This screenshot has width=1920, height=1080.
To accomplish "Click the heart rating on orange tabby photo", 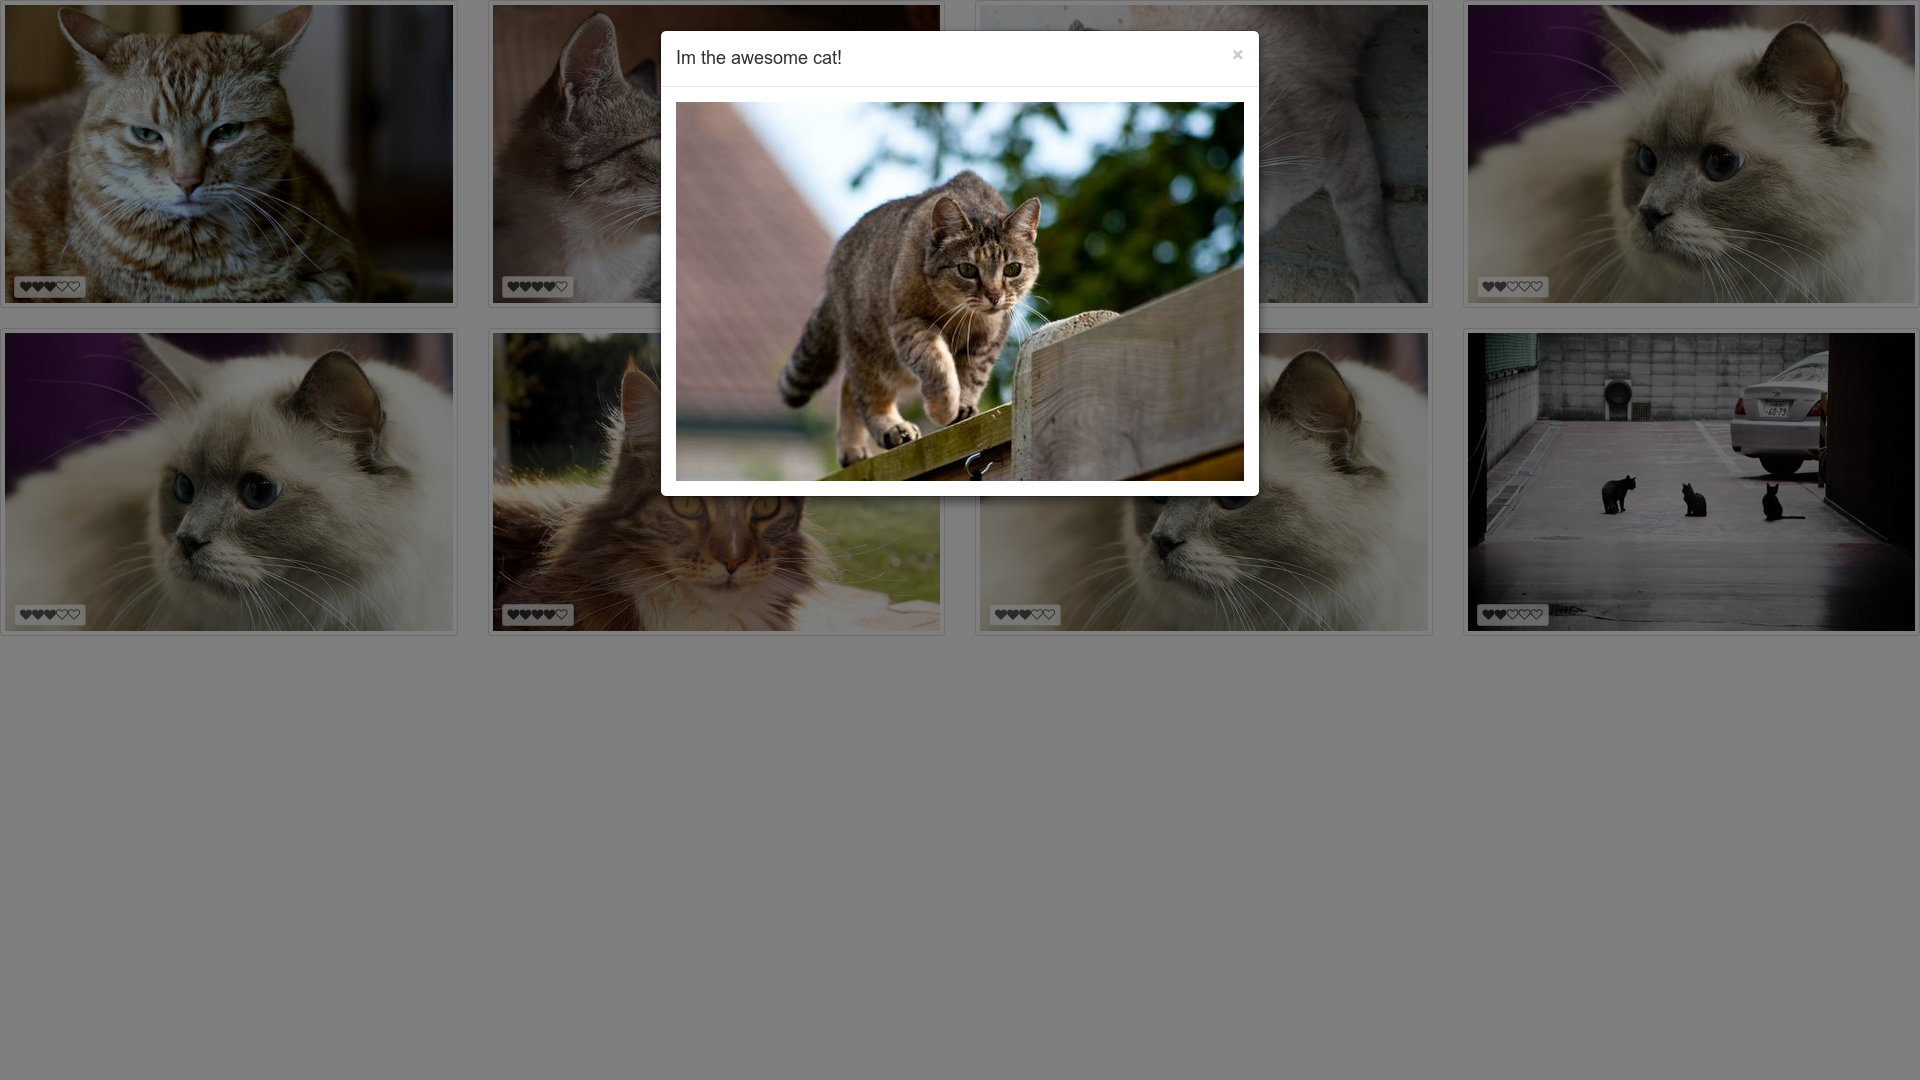I will (50, 287).
